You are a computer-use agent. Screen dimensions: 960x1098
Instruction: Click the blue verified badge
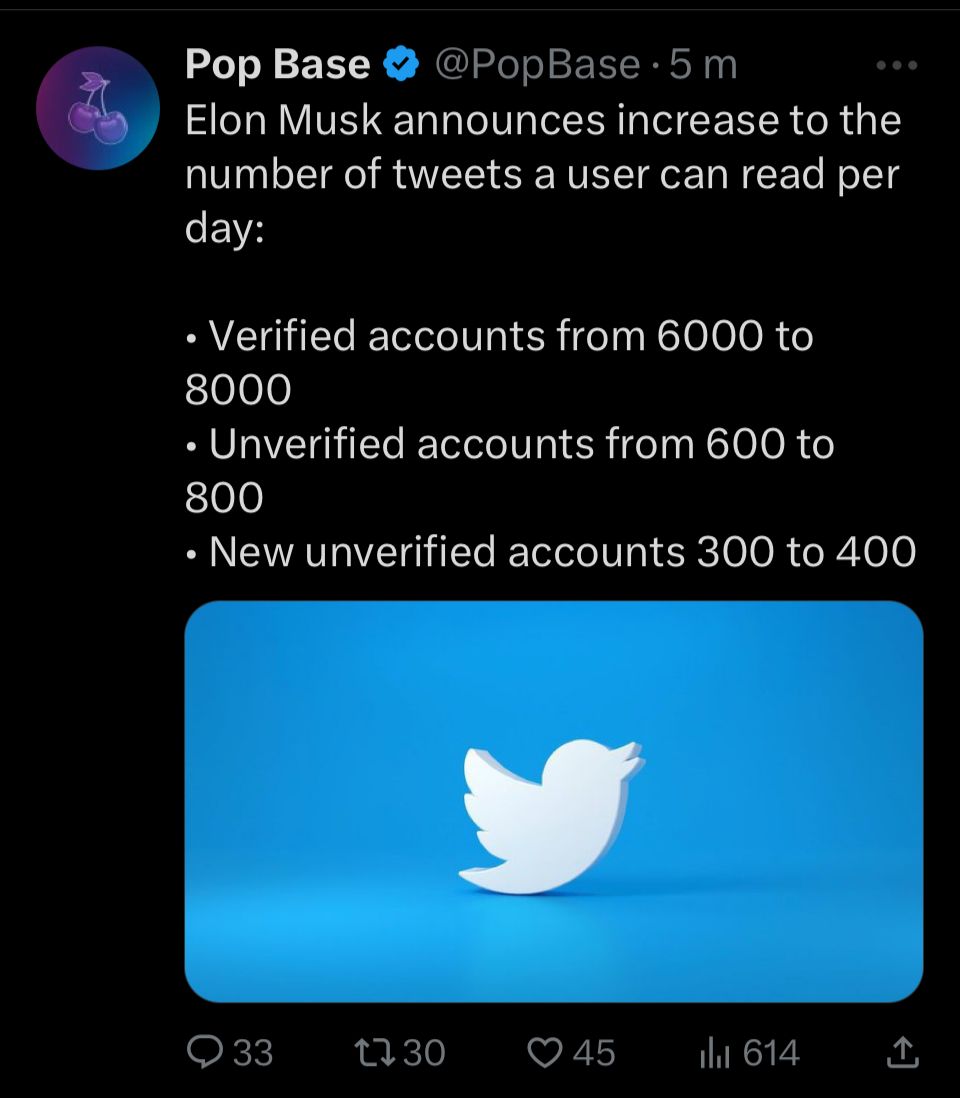click(401, 65)
